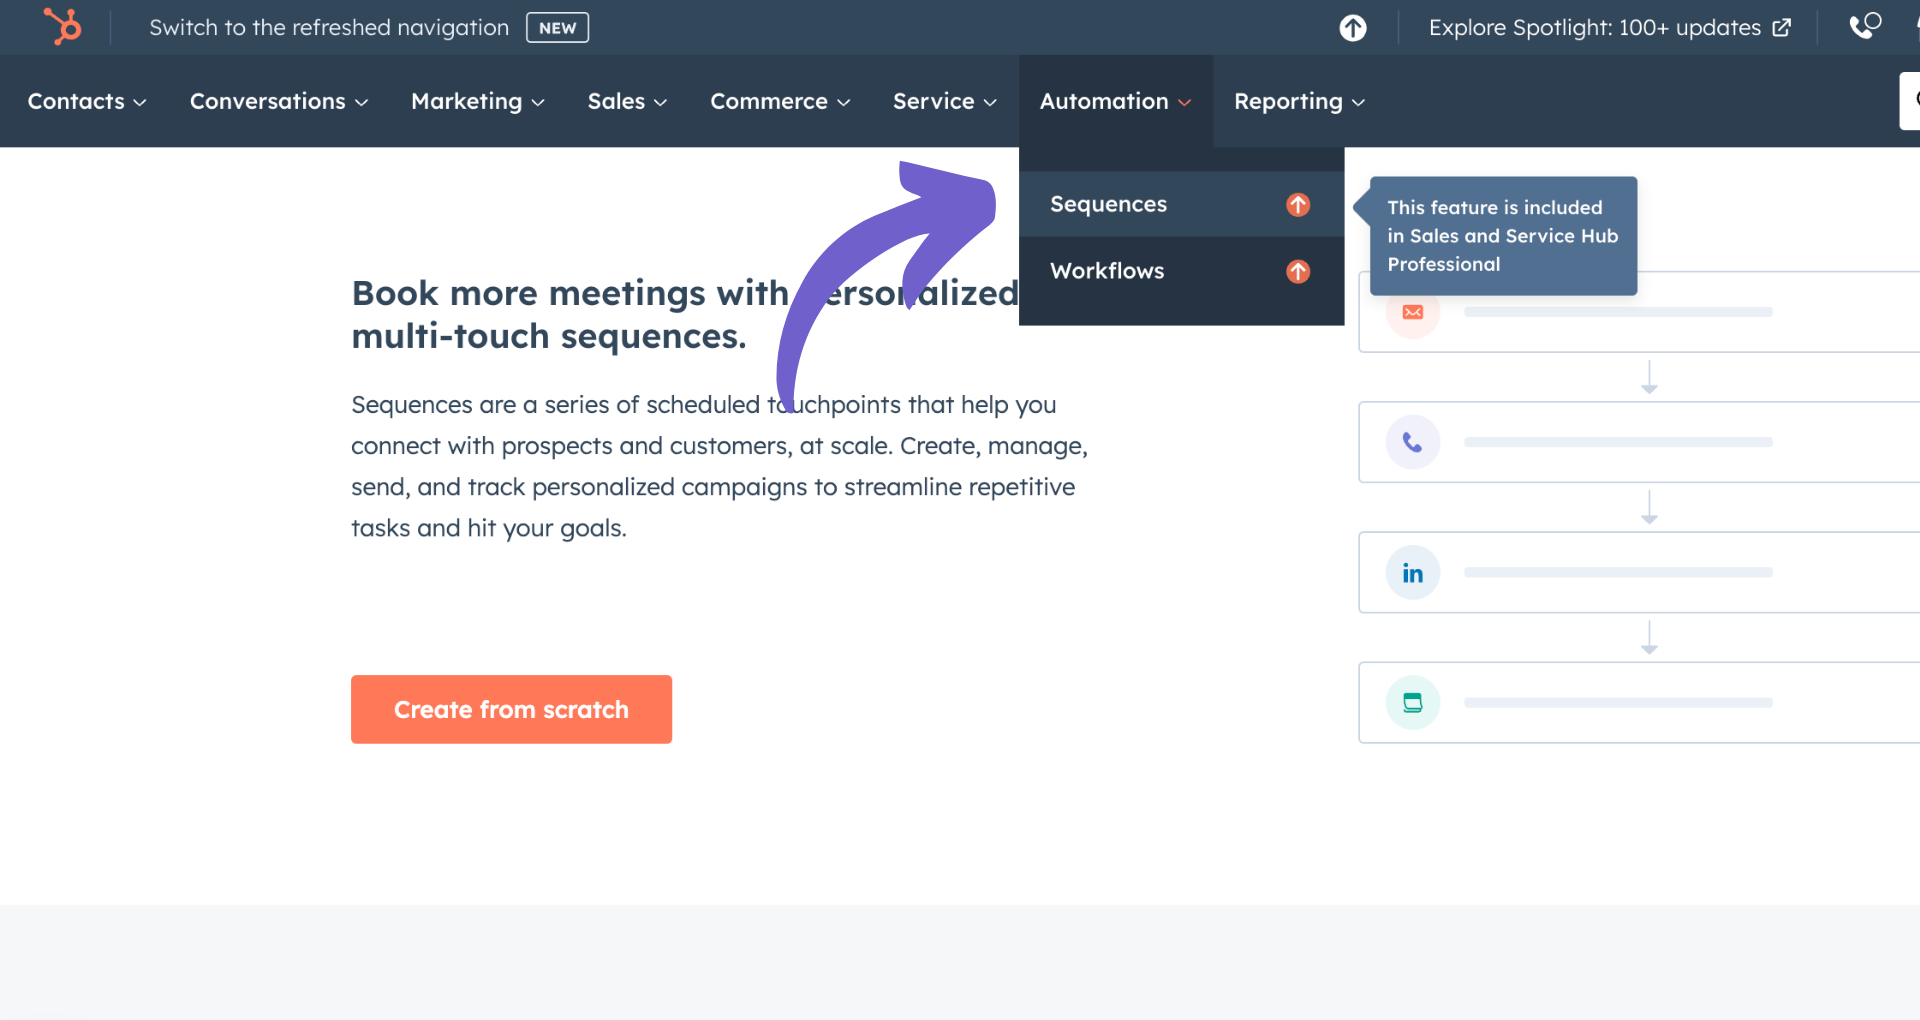Click the search icon at the far right

point(1916,100)
